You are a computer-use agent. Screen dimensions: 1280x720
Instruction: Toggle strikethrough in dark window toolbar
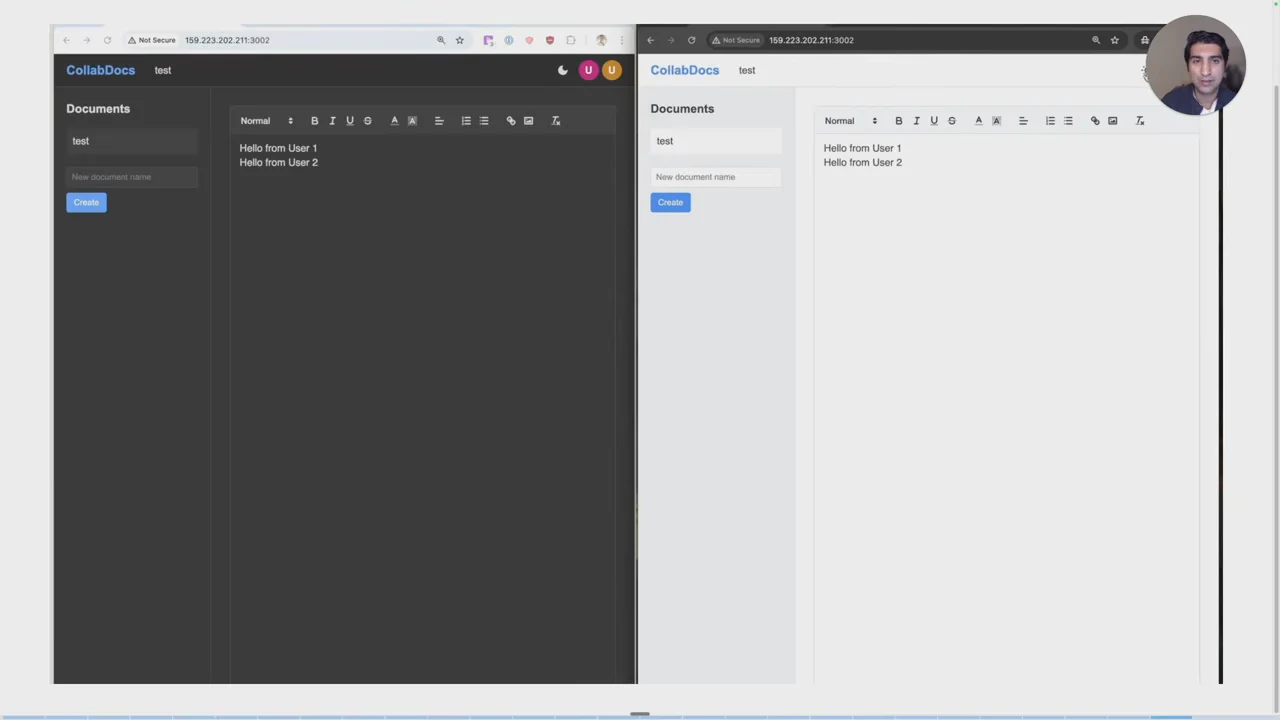(368, 121)
